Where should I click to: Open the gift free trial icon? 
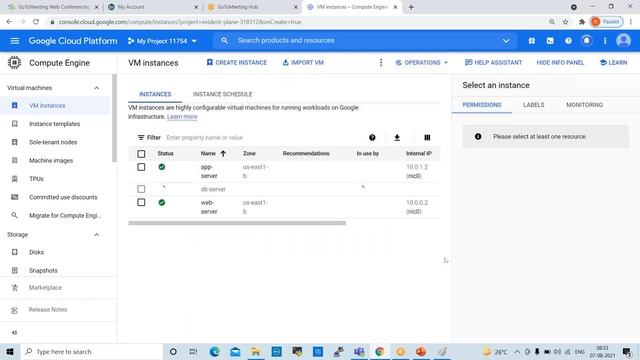531,41
